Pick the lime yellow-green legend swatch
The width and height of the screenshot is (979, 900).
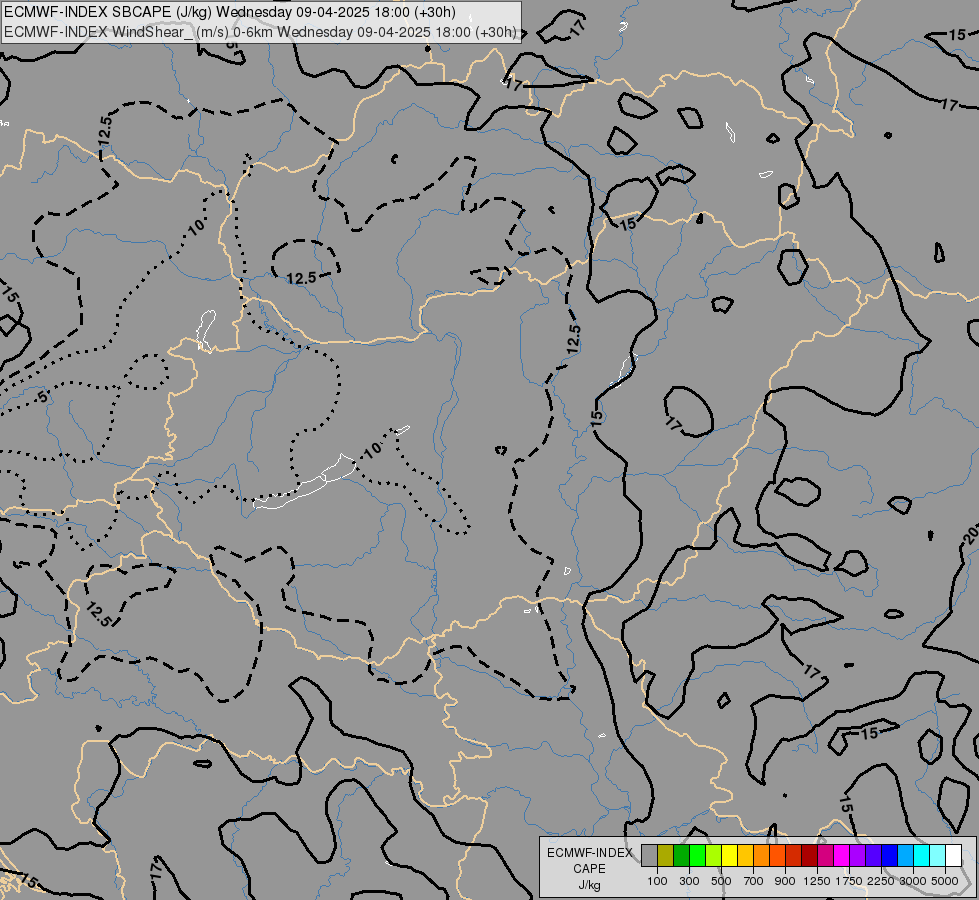click(713, 856)
